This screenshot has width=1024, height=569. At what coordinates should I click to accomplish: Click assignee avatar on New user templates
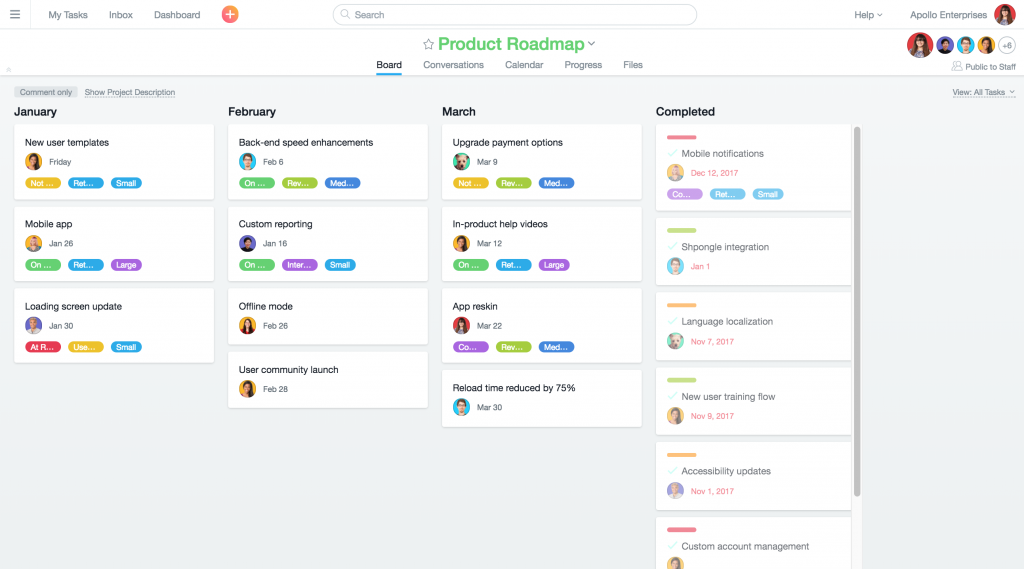pos(33,161)
